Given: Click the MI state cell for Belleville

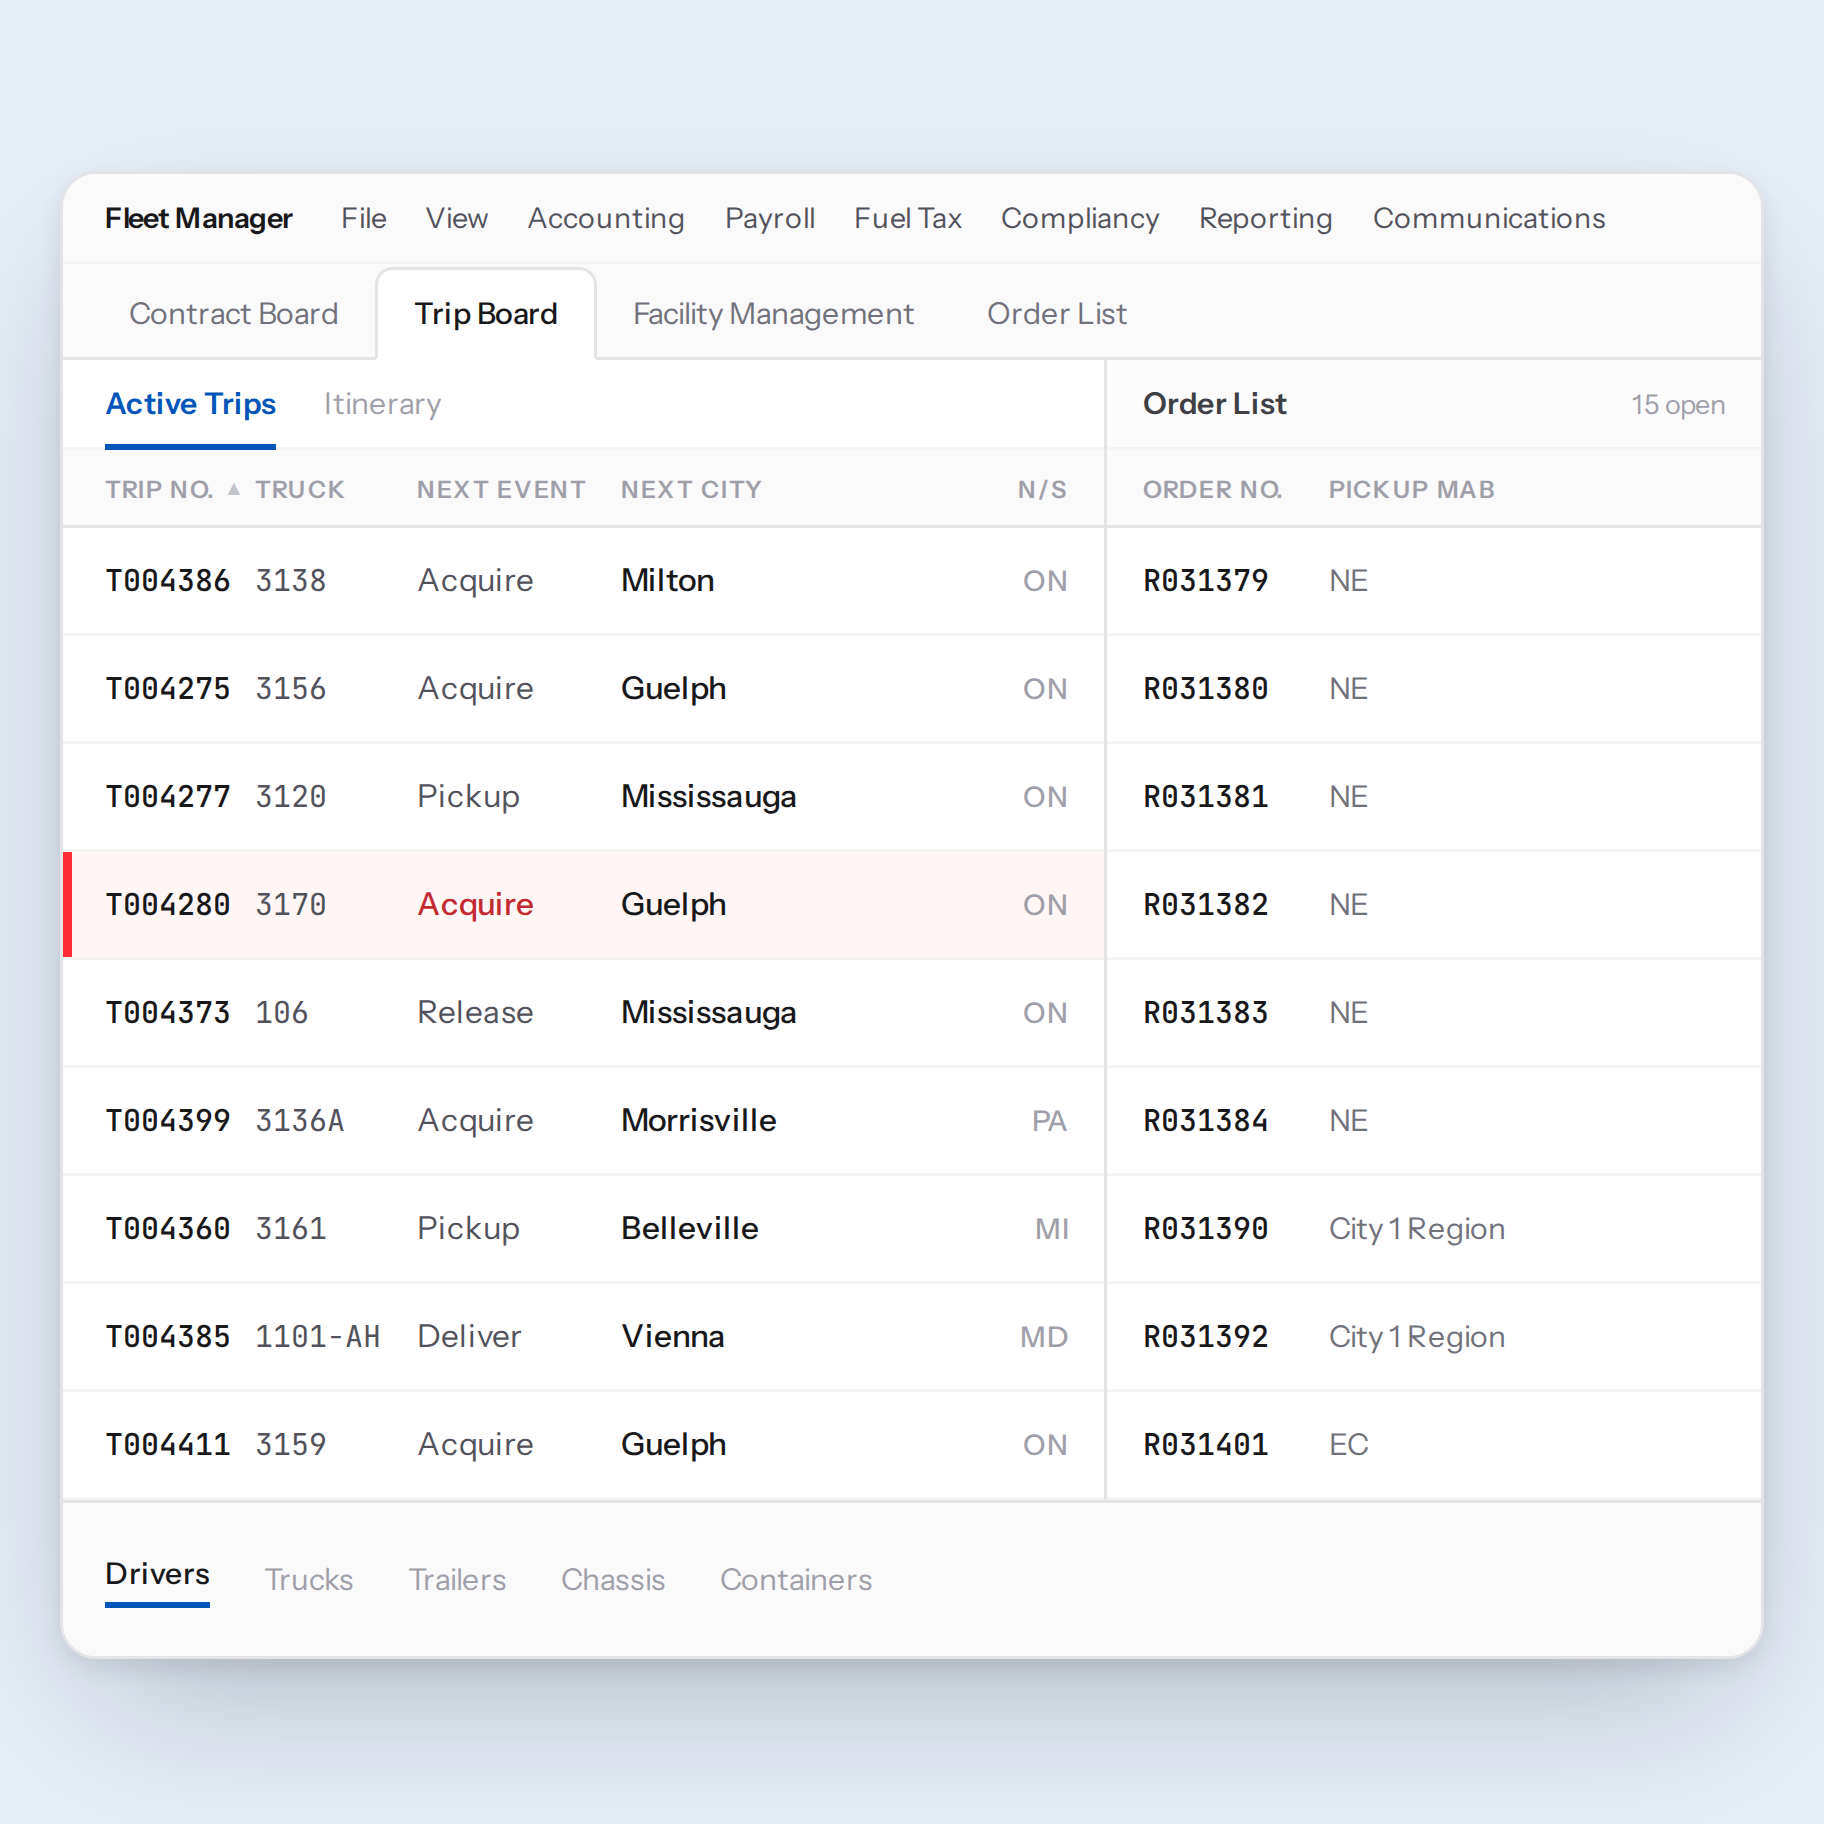Looking at the screenshot, I should 1051,1229.
